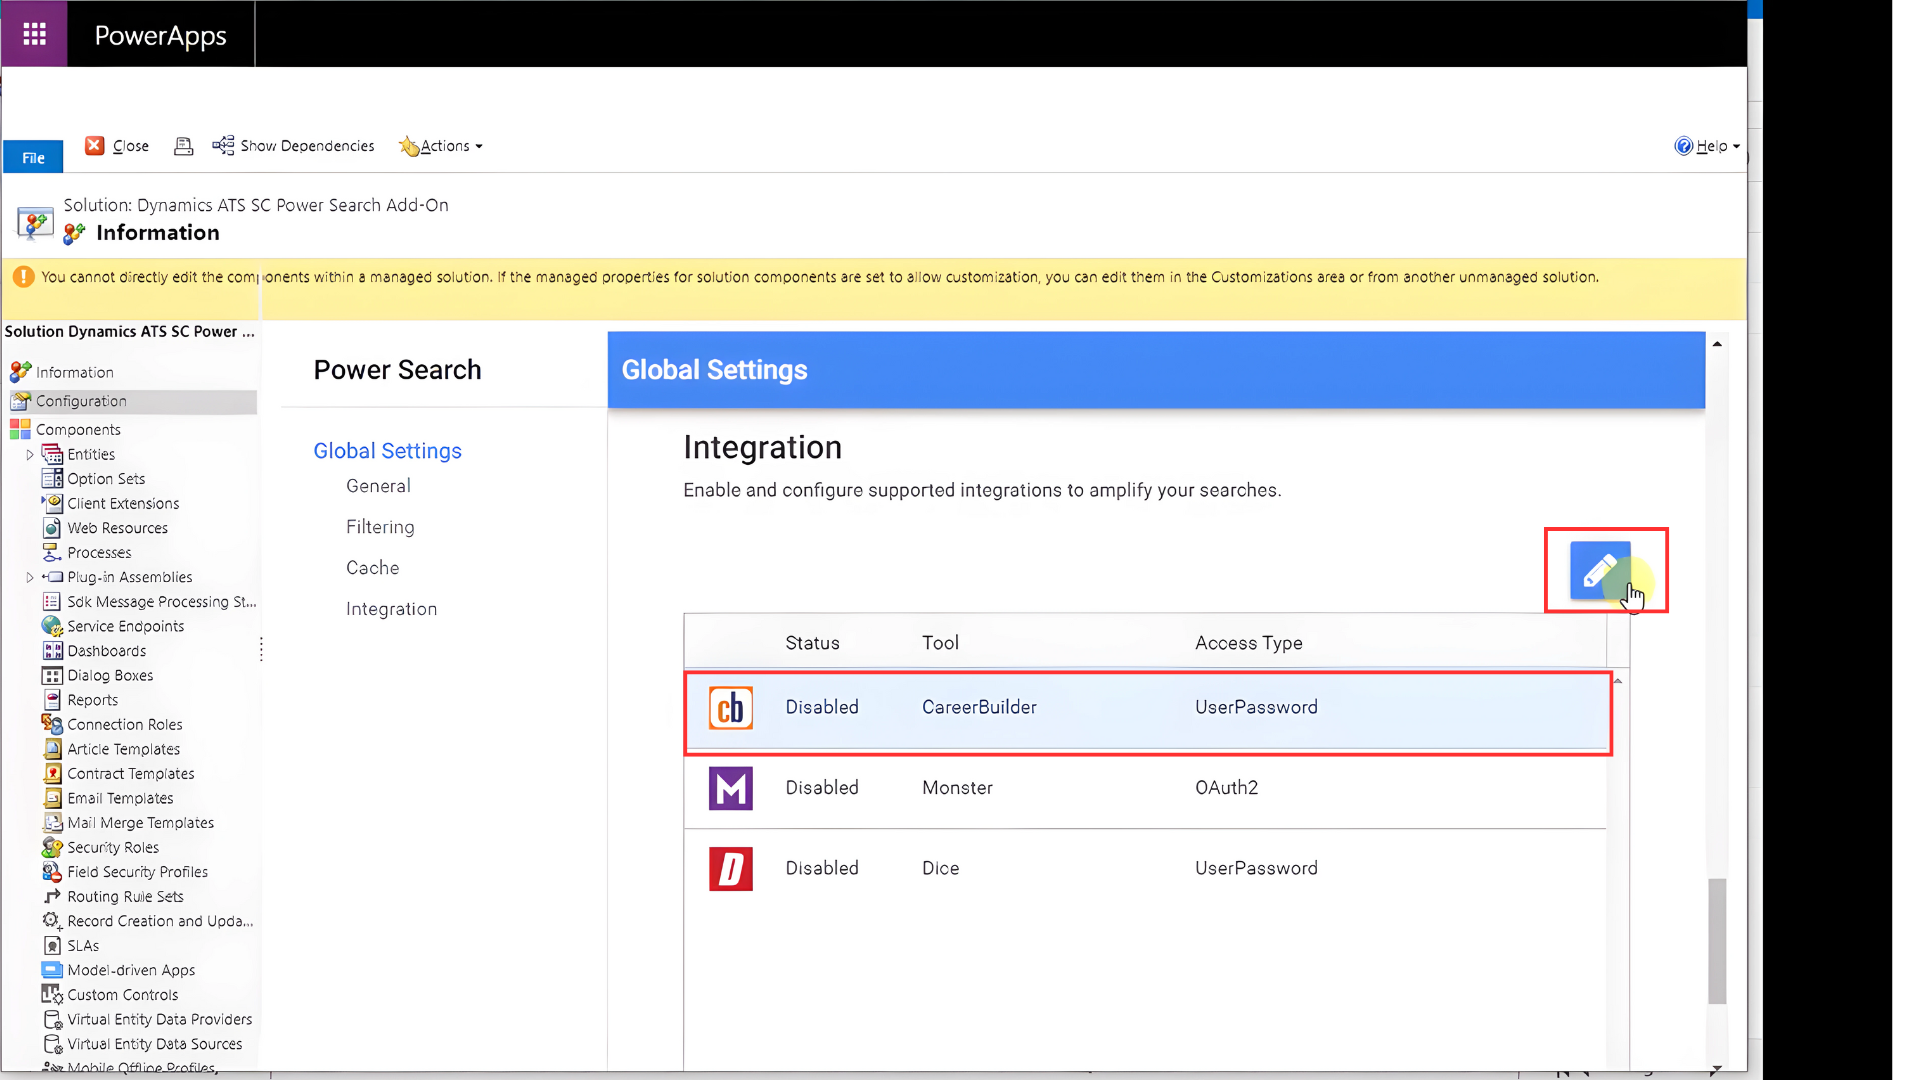Click the solution header icon beside title

(35, 222)
